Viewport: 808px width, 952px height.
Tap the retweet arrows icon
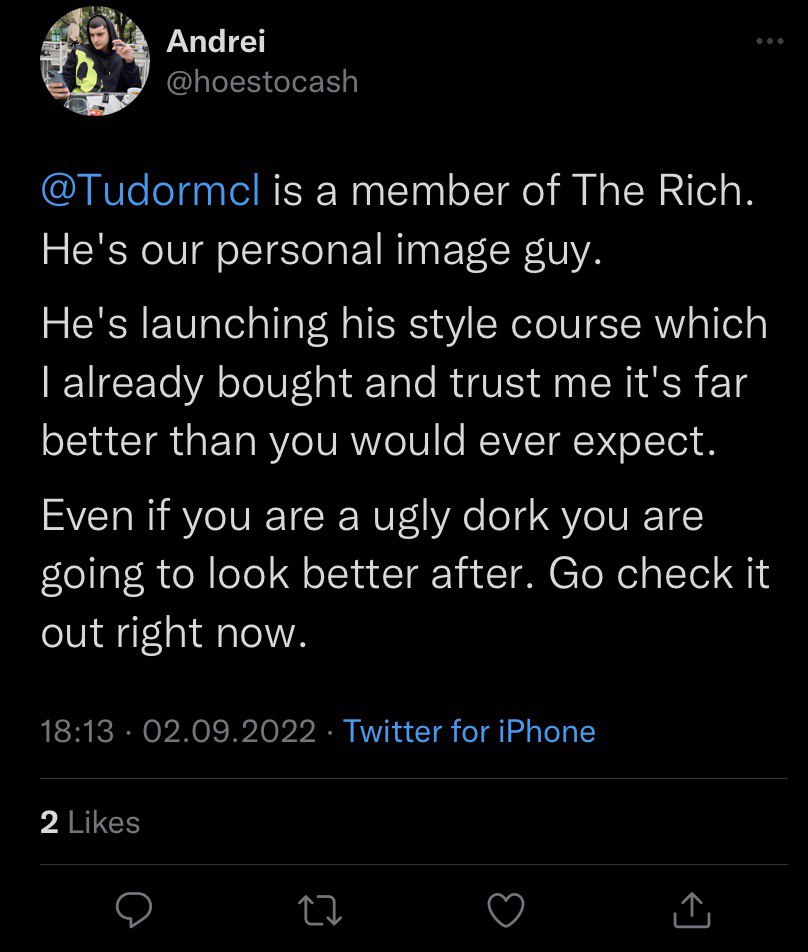[318, 908]
